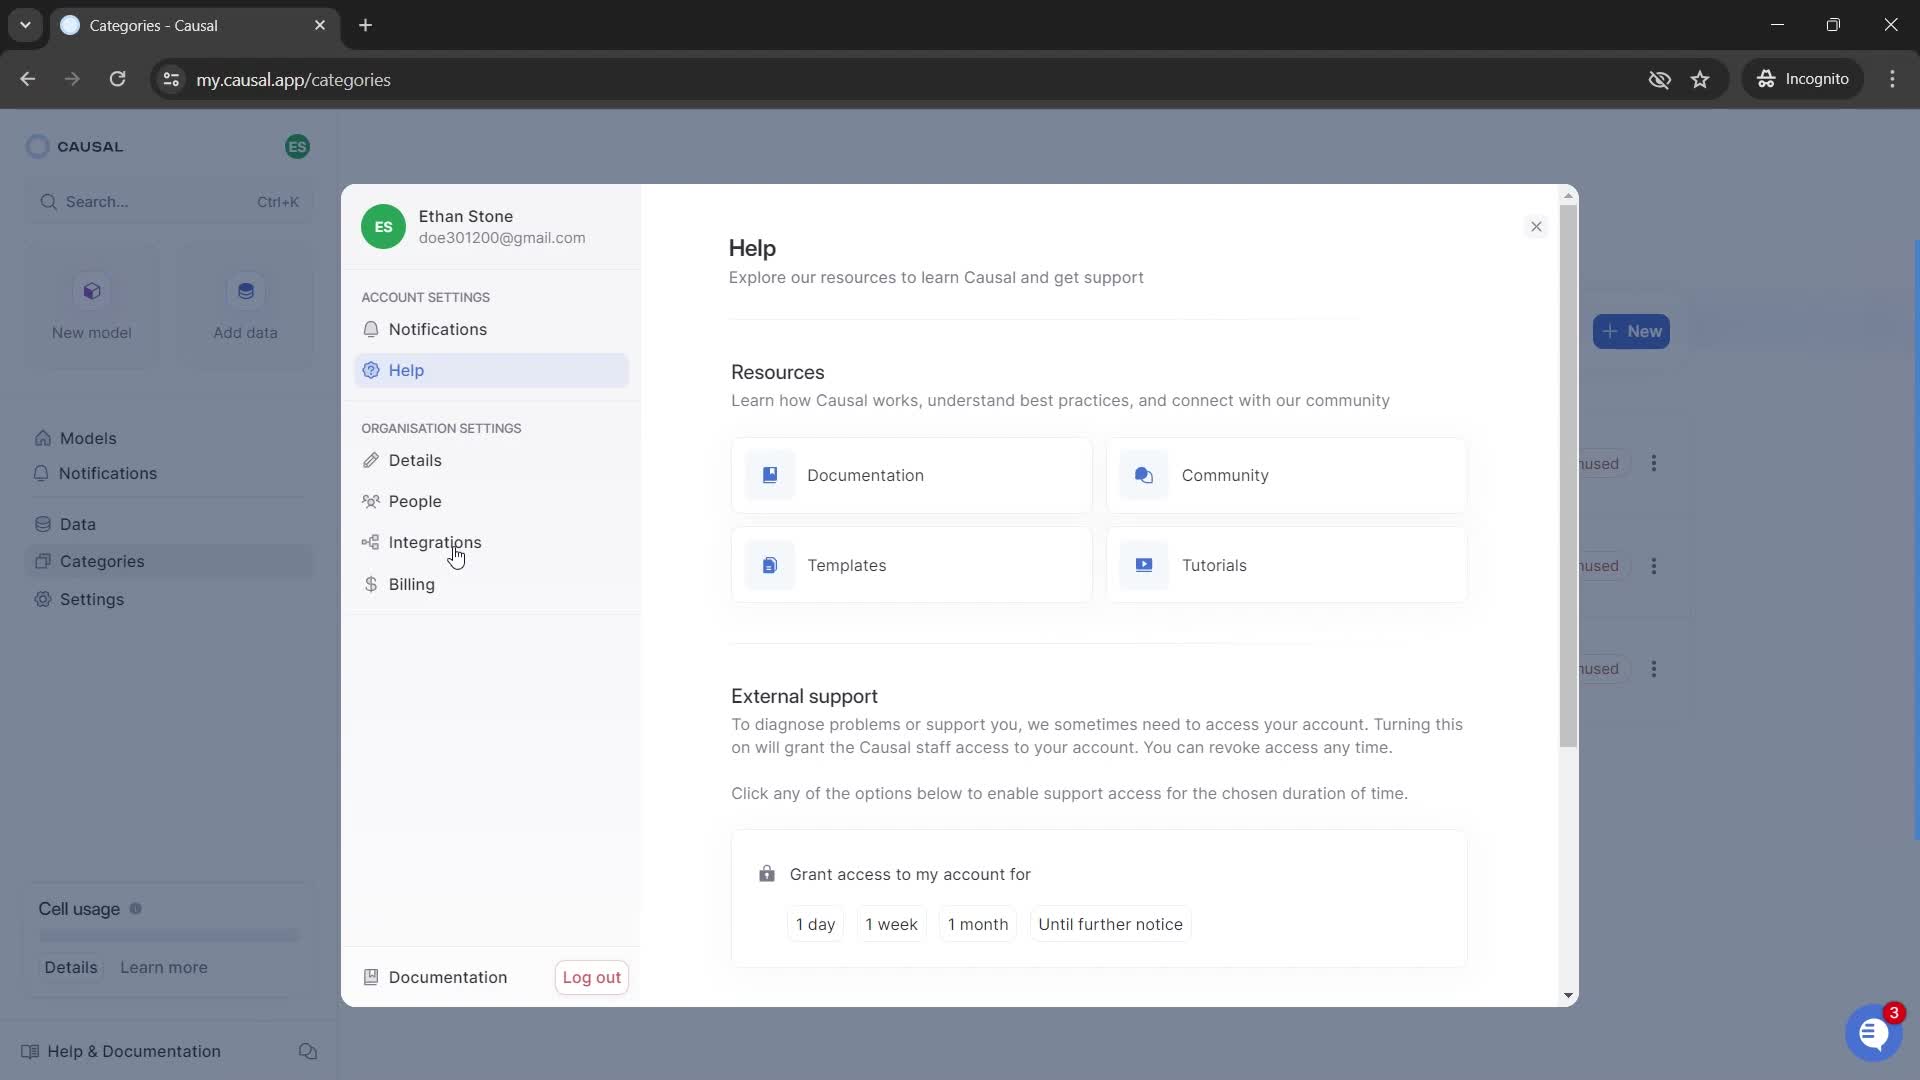Click the Templates resource icon

(x=770, y=564)
